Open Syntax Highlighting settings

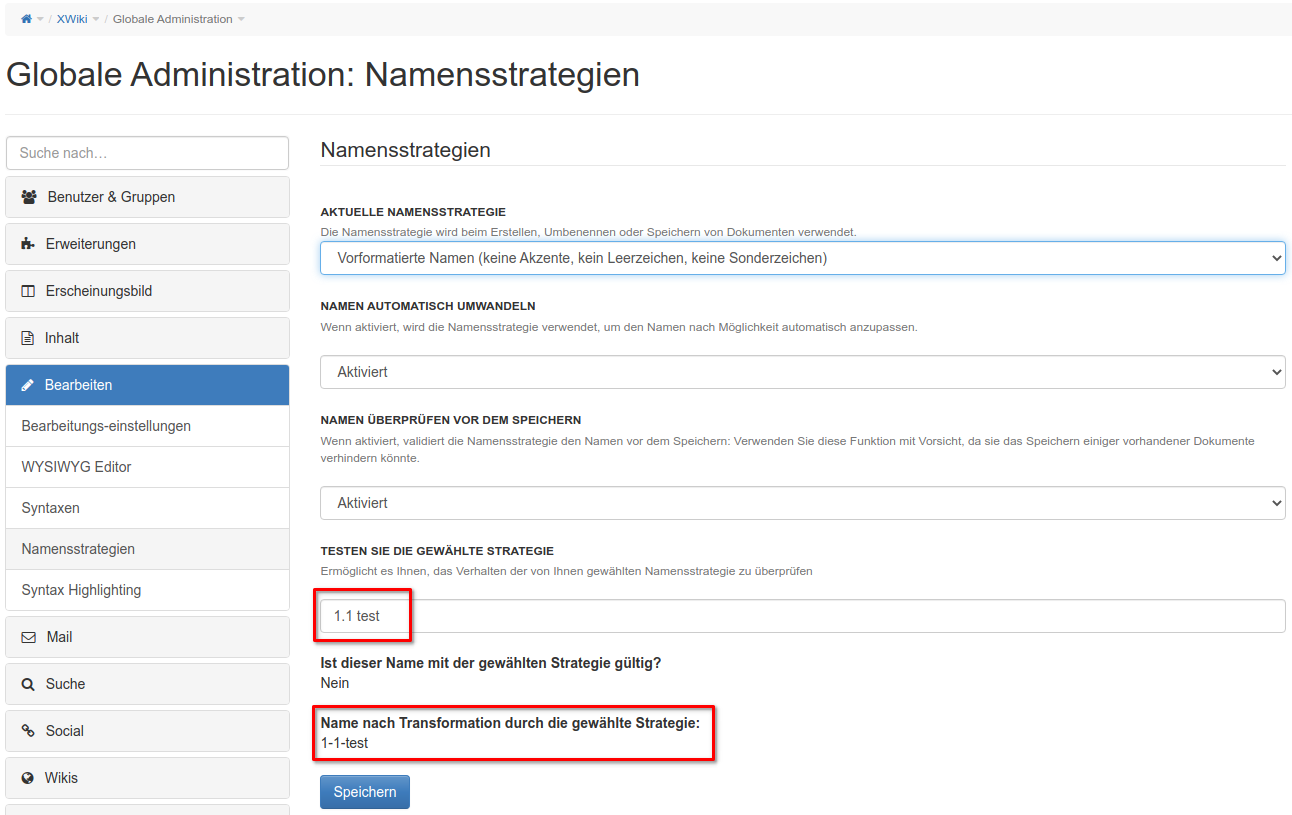click(147, 590)
